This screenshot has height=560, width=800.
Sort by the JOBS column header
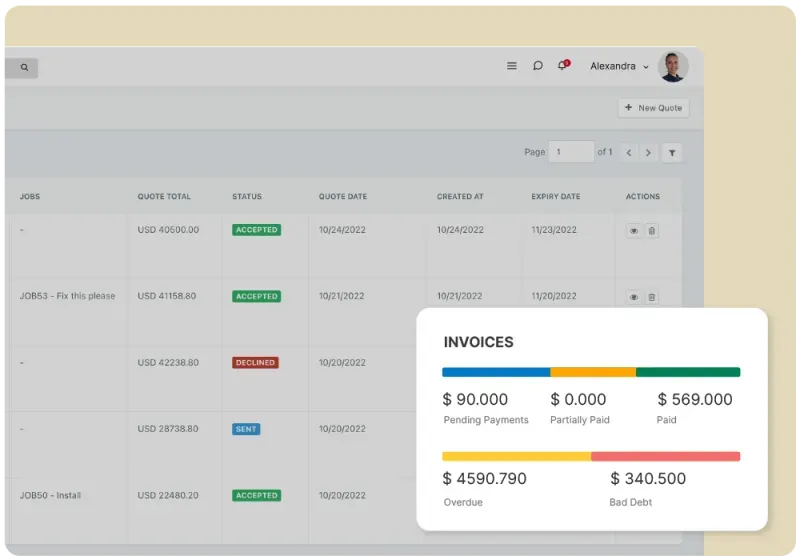pos(30,196)
